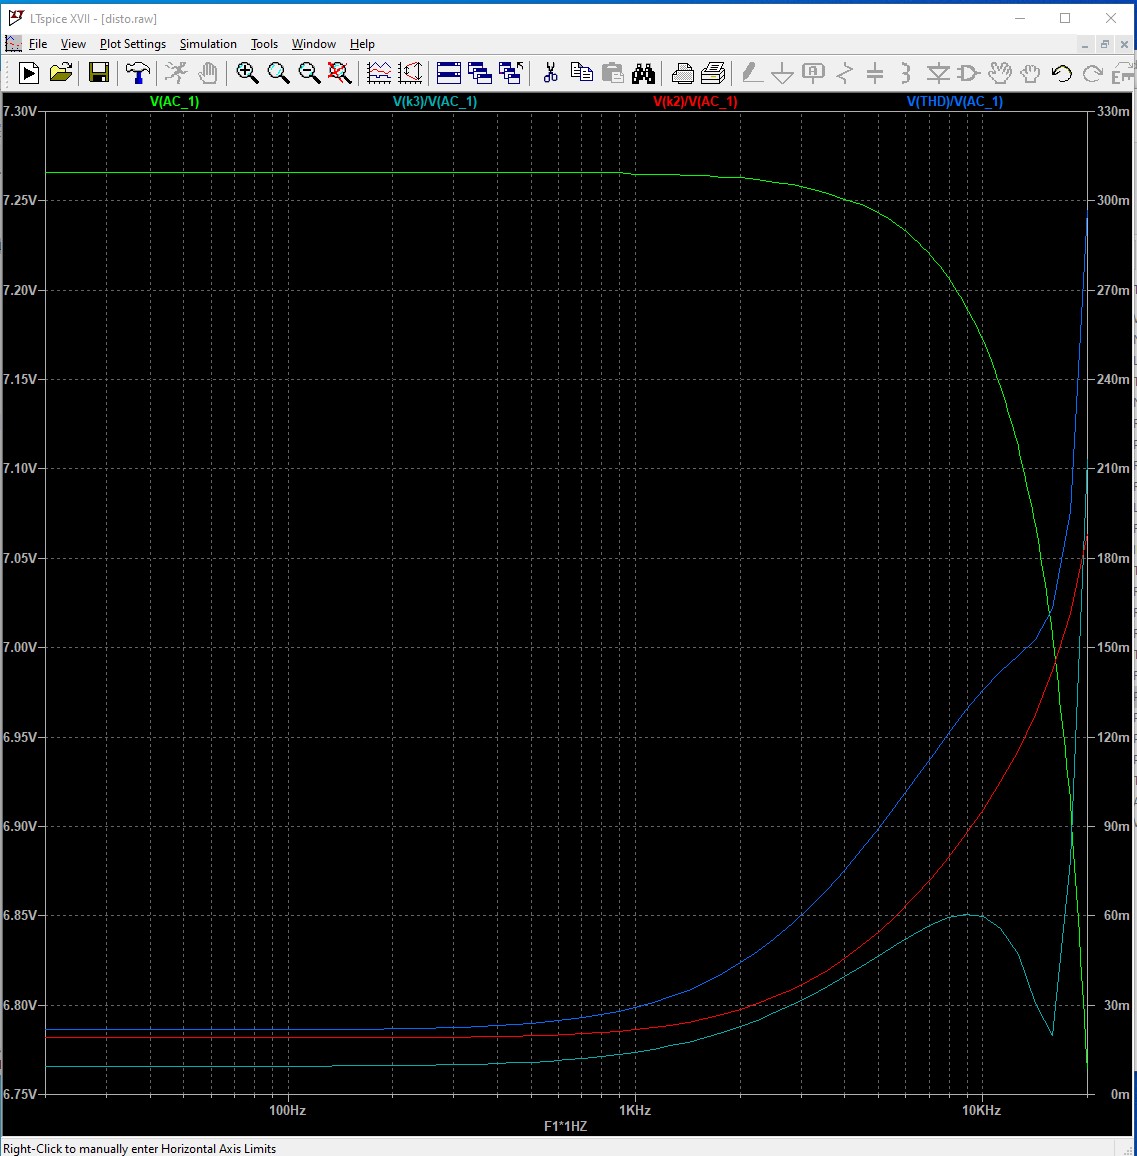Click the 10KHz horizontal axis label
This screenshot has height=1156, width=1137.
[x=981, y=1110]
